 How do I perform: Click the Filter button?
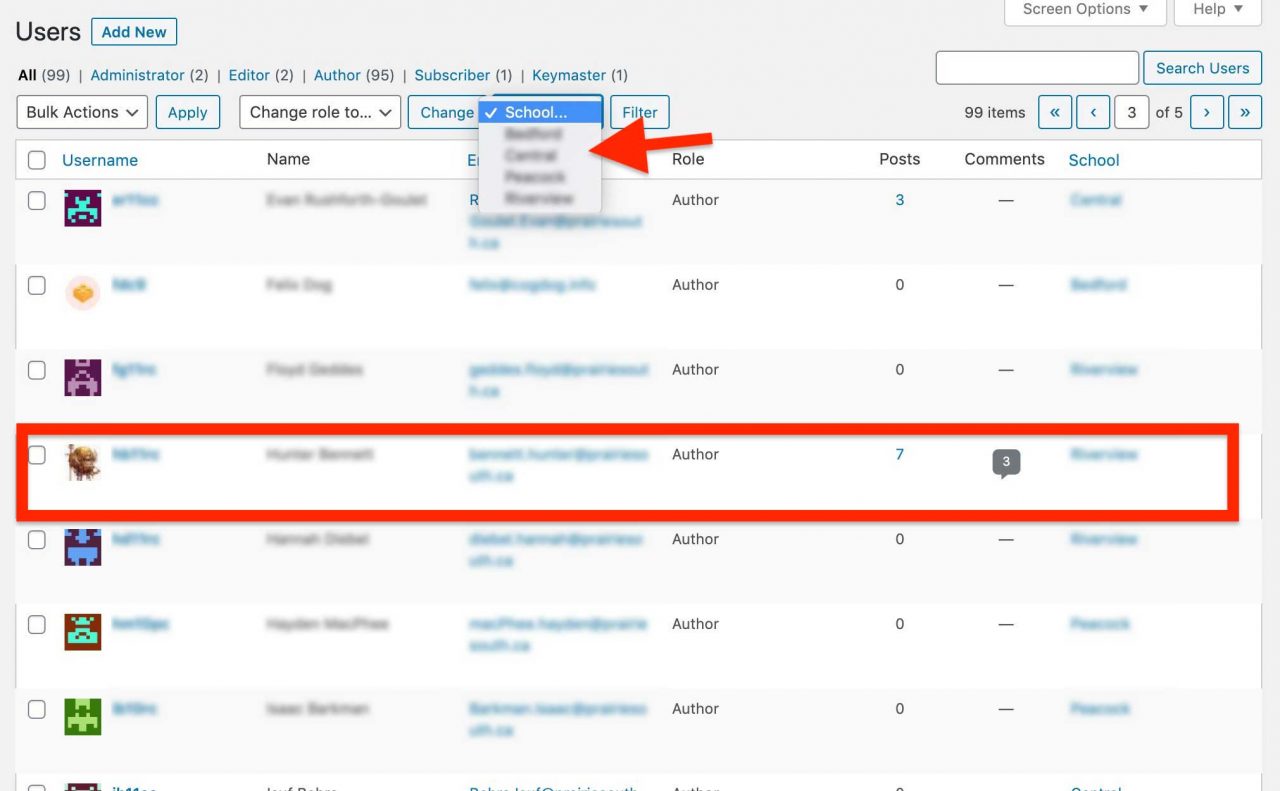(x=640, y=112)
